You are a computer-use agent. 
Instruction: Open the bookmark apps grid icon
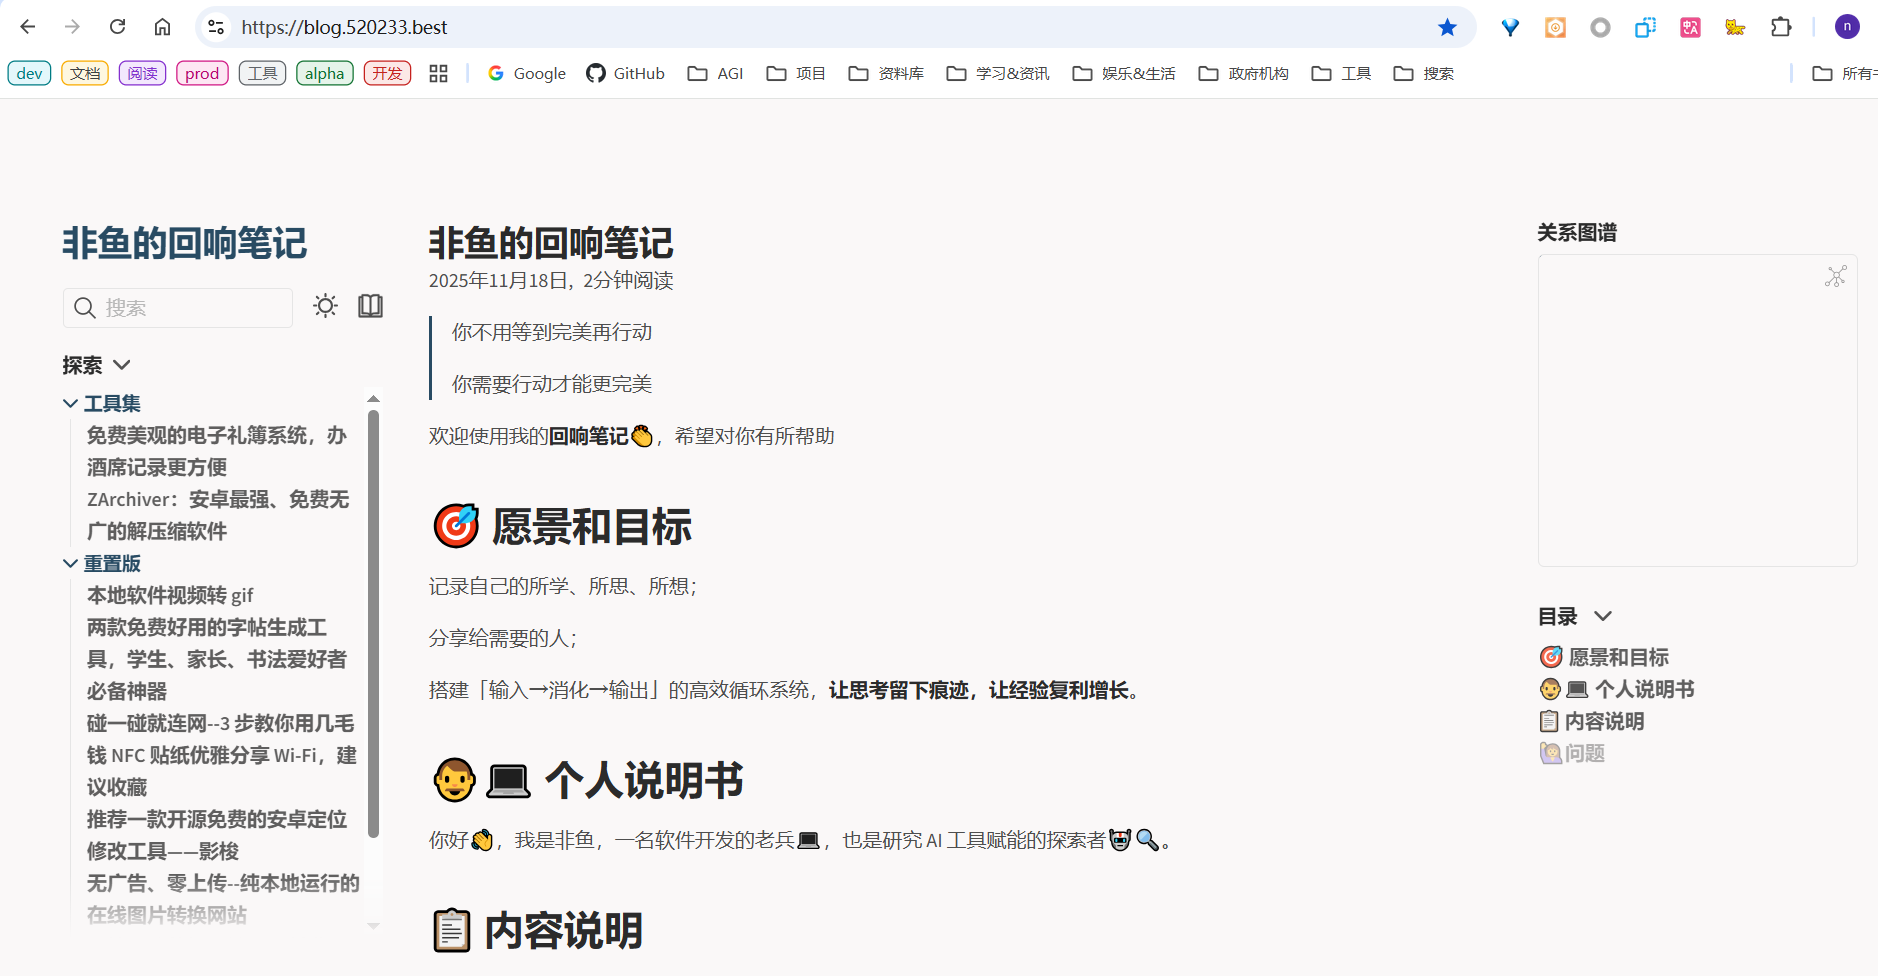pyautogui.click(x=438, y=73)
